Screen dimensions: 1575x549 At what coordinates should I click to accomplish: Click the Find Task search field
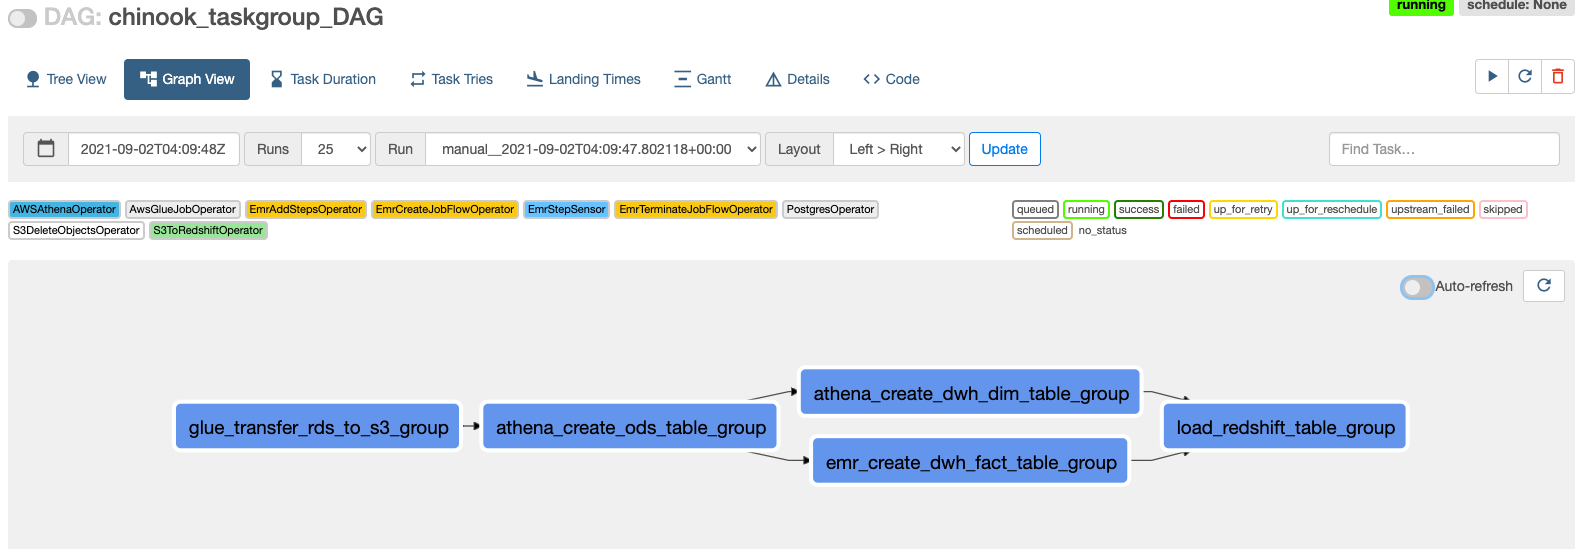coord(1443,149)
